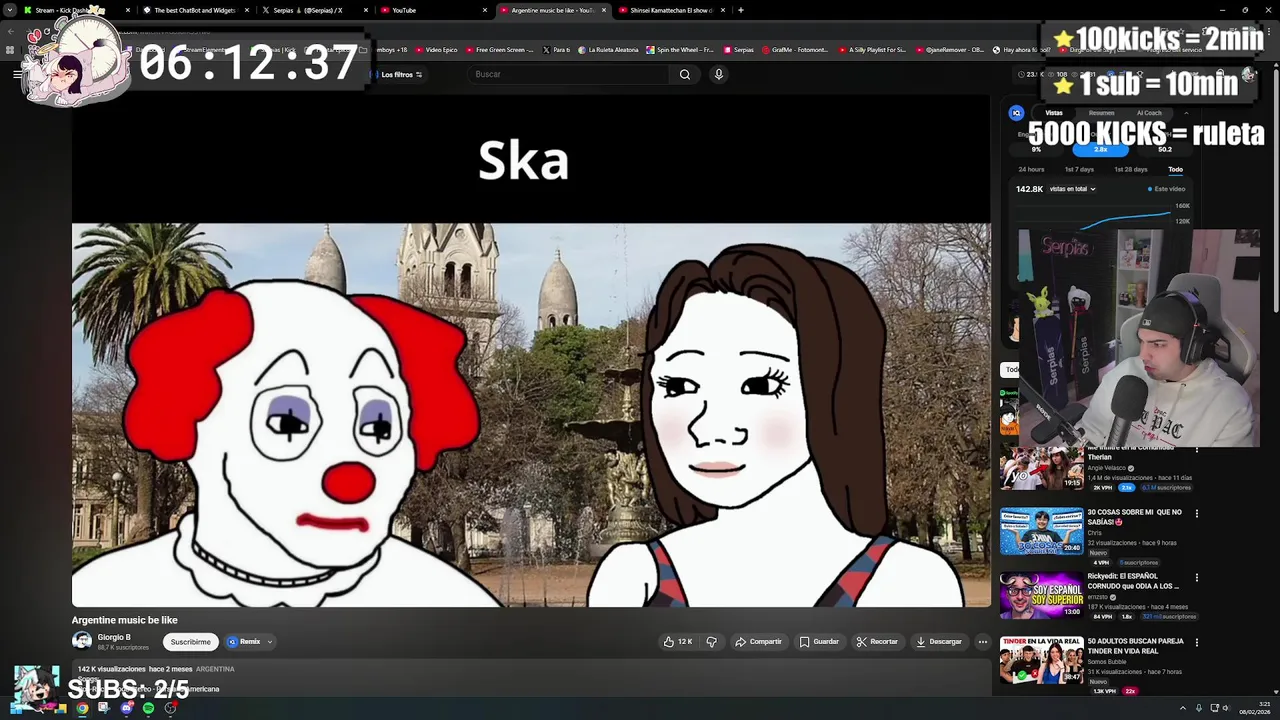
Task: Open 'Video Epico' bookmark
Action: [x=435, y=50]
